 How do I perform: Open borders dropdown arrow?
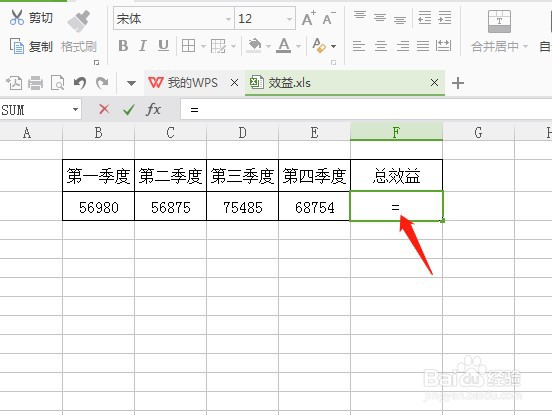coord(203,46)
